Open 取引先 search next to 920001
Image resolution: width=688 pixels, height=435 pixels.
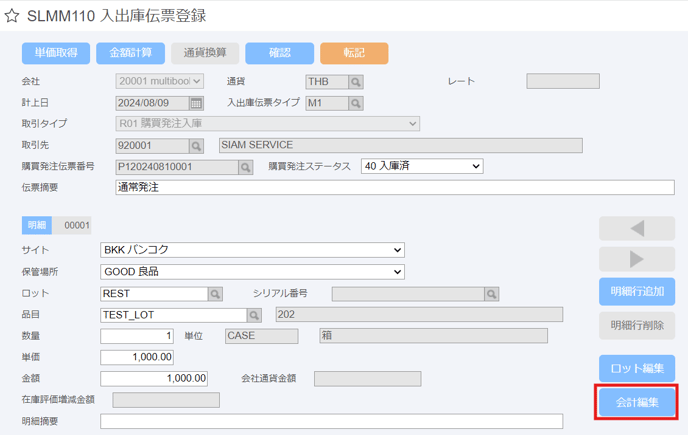(x=196, y=146)
